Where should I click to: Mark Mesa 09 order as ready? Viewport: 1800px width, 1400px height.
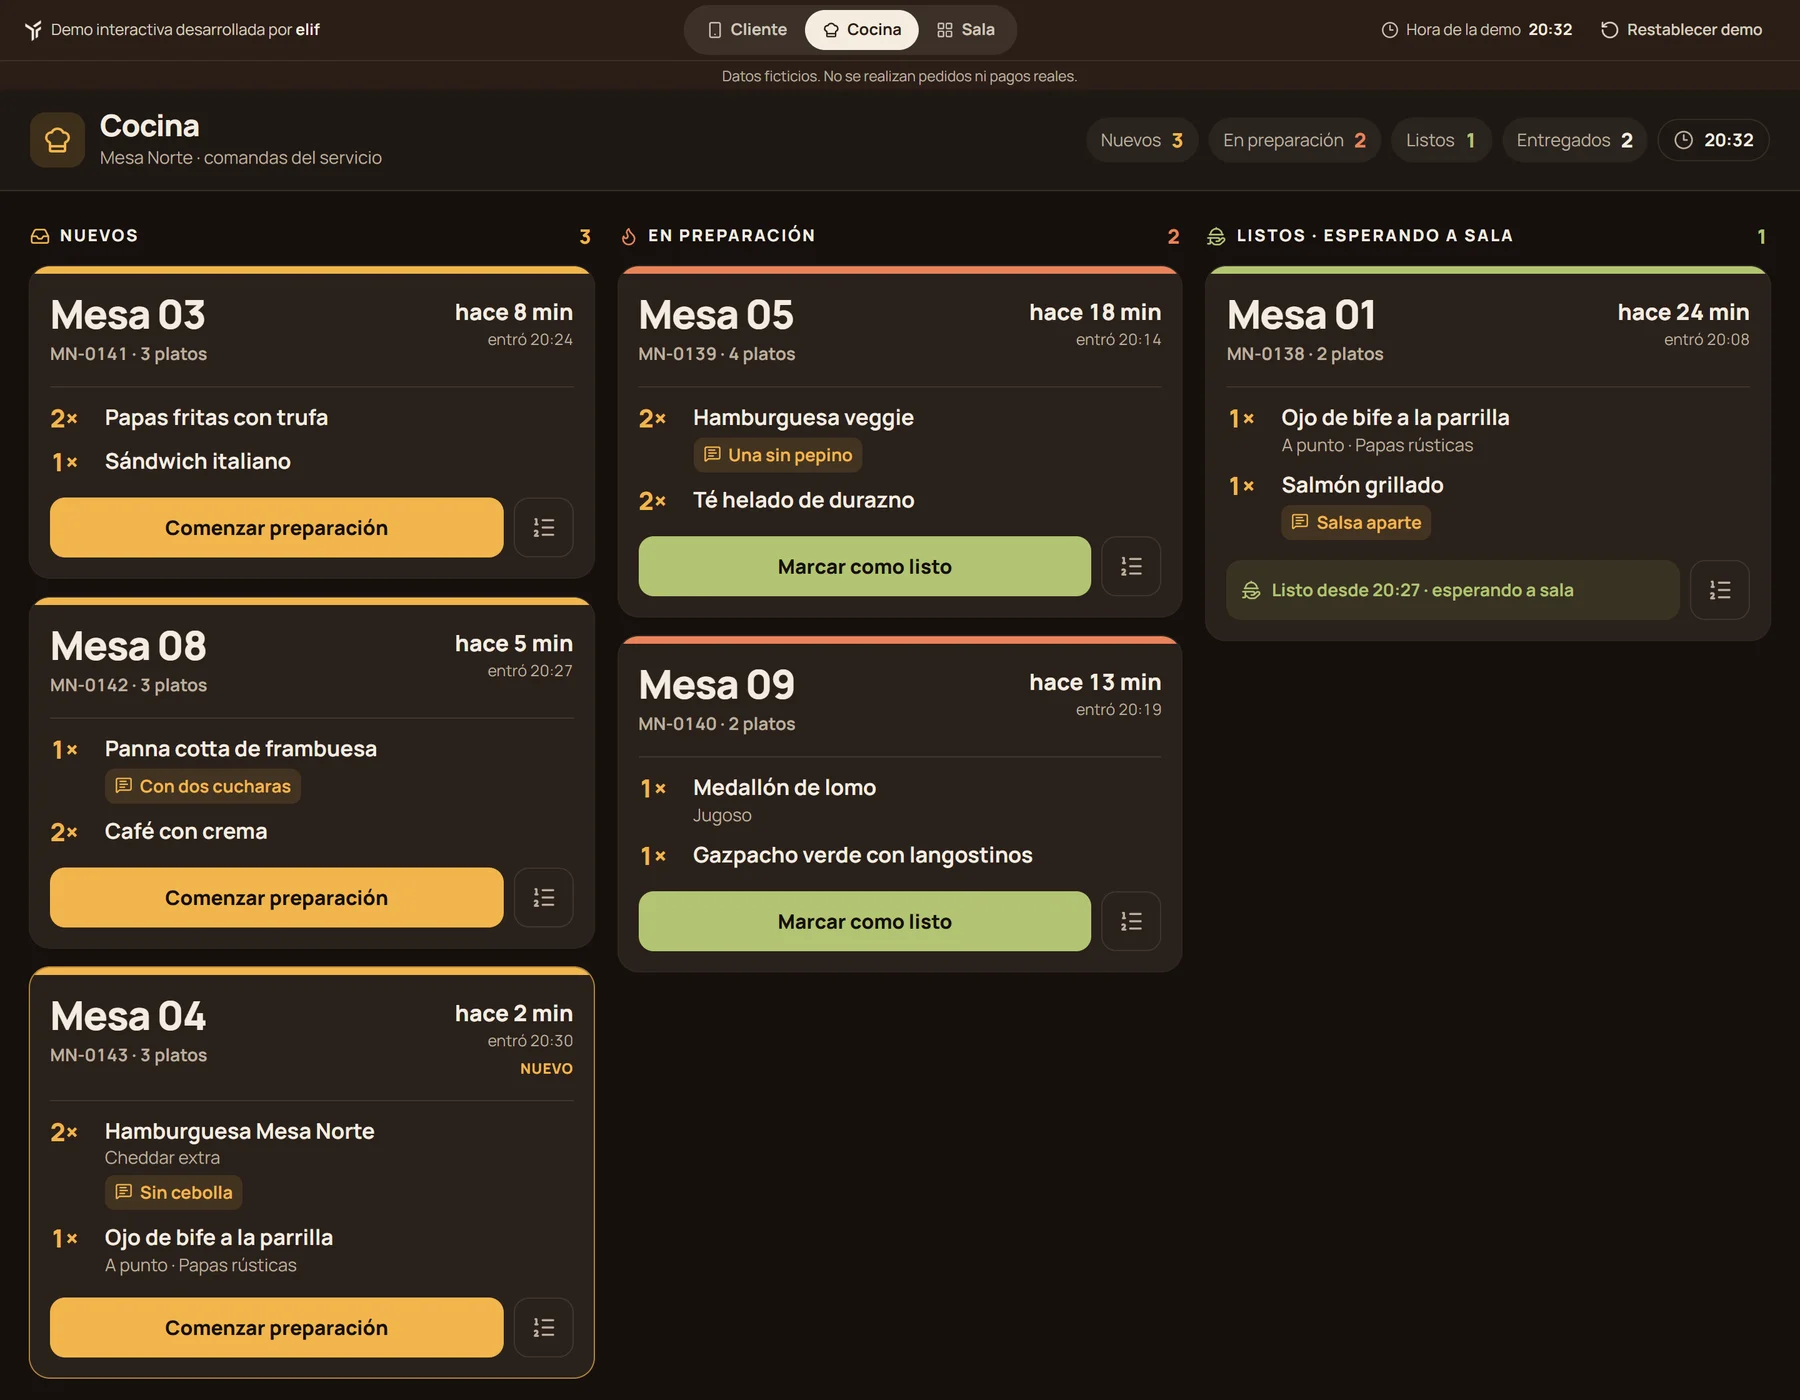(864, 921)
